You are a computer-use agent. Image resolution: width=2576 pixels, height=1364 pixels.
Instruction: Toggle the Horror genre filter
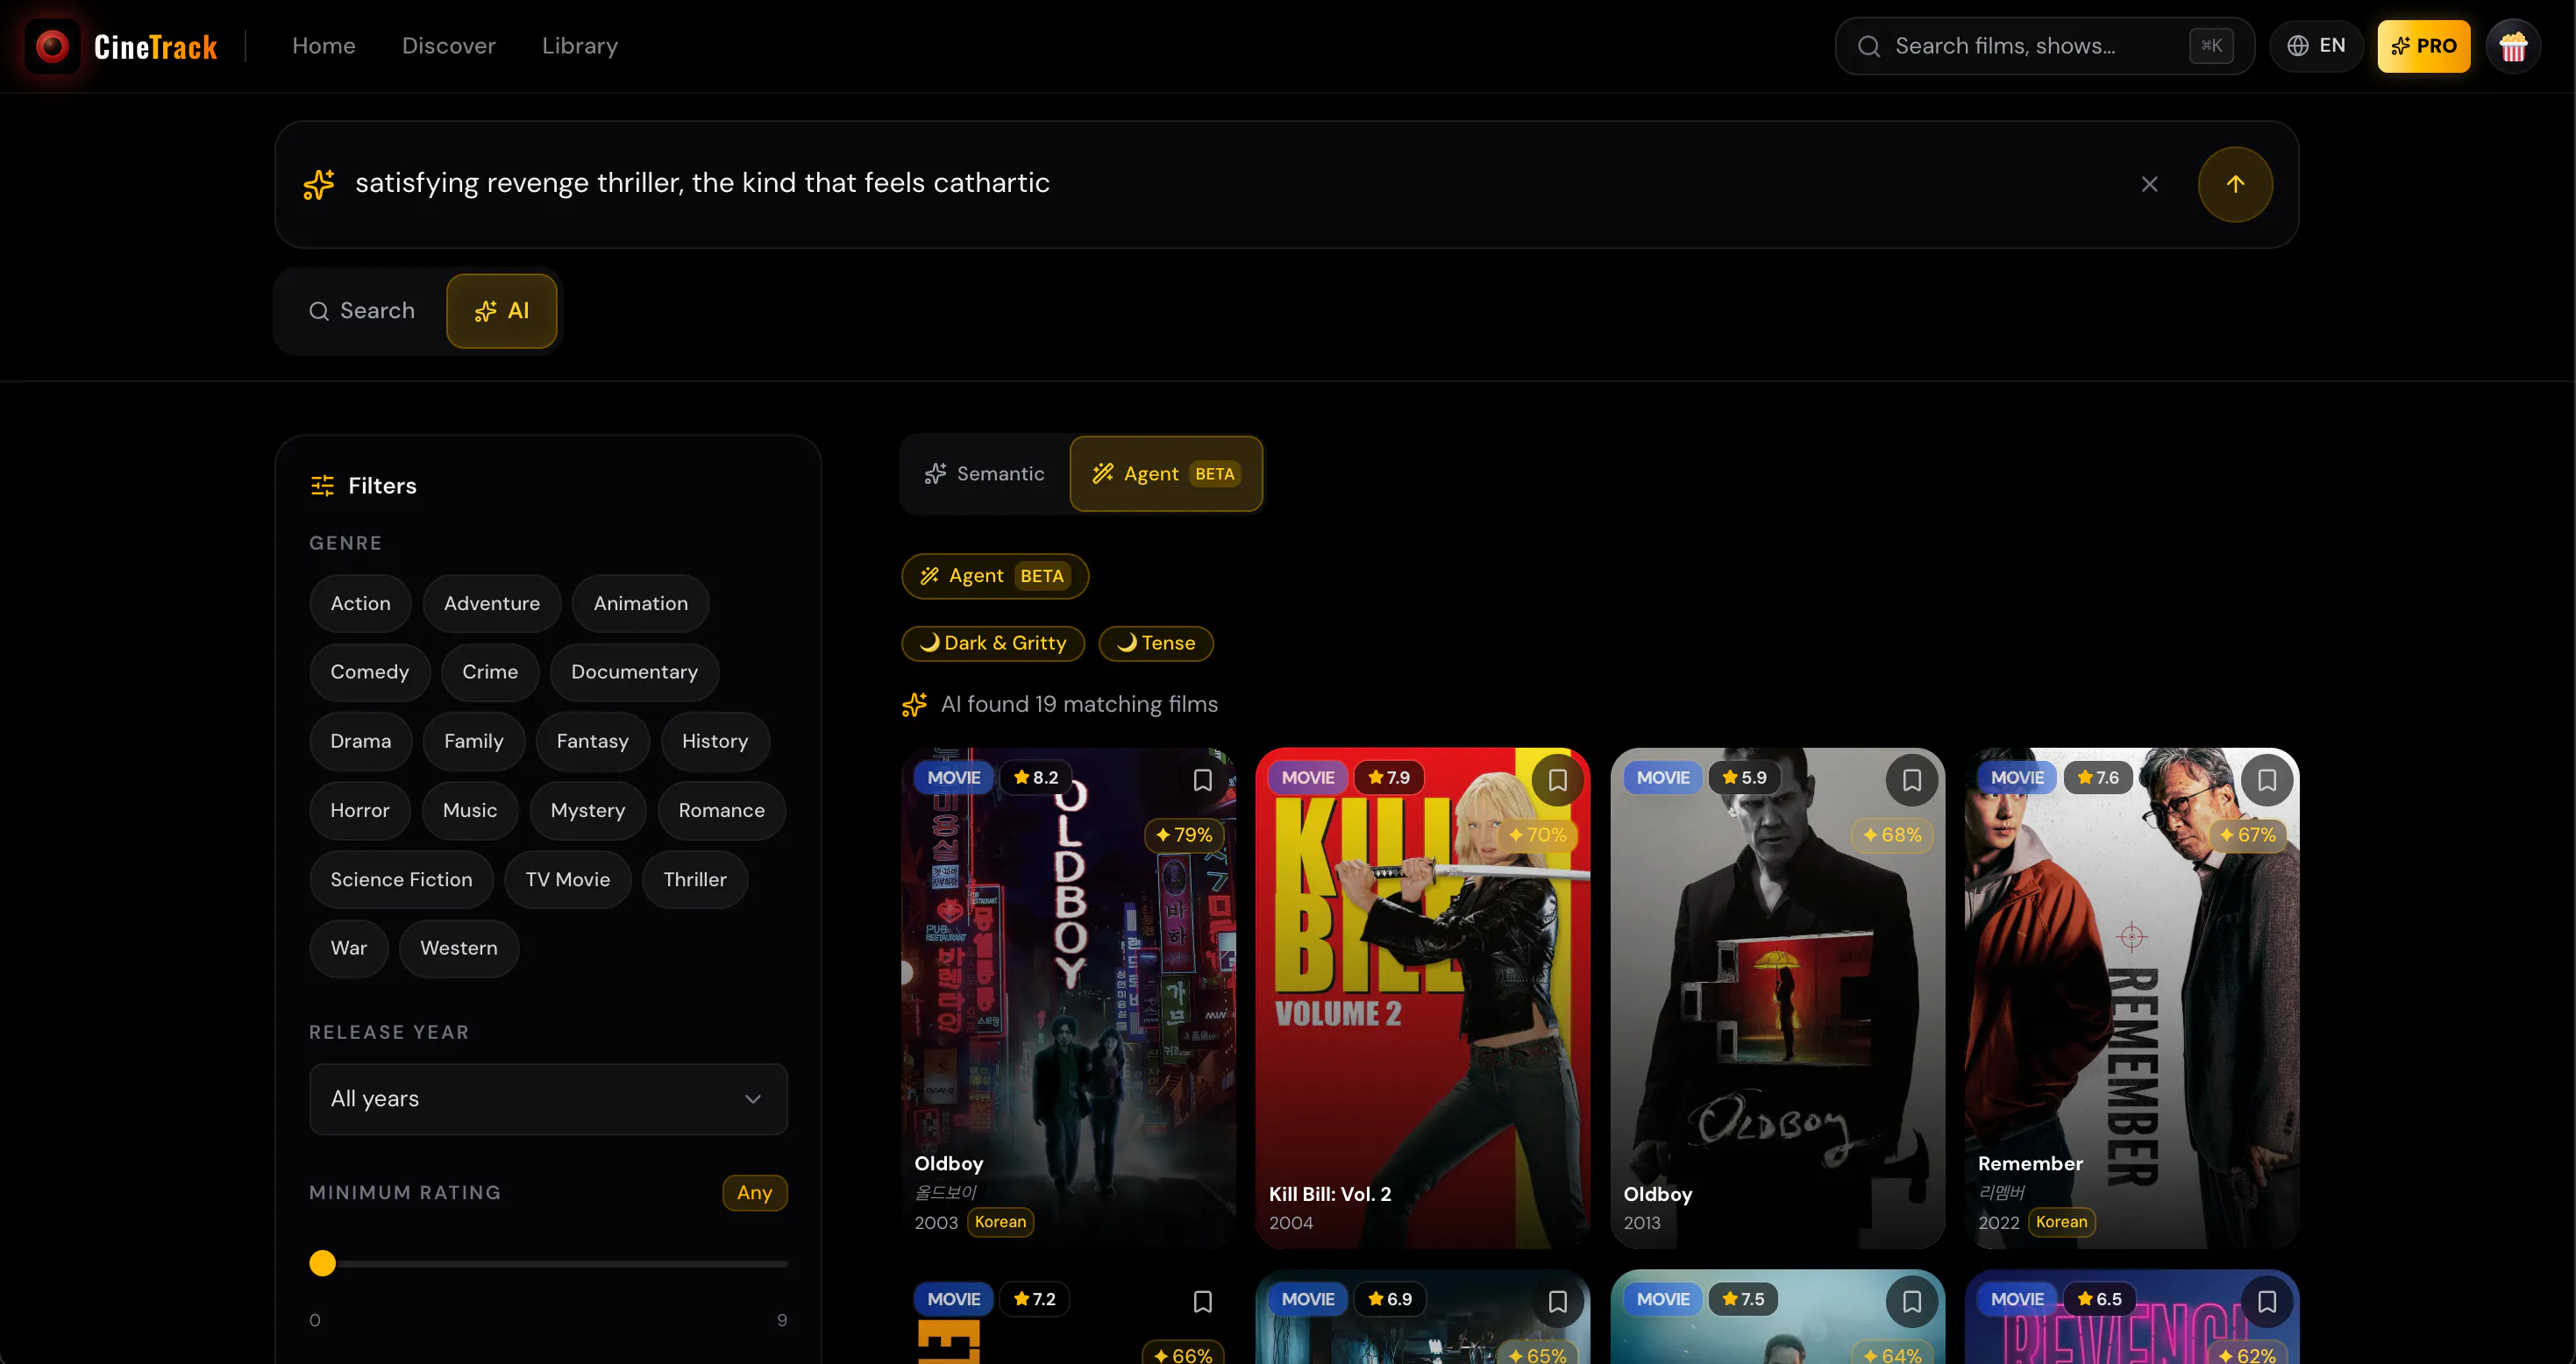coord(360,811)
